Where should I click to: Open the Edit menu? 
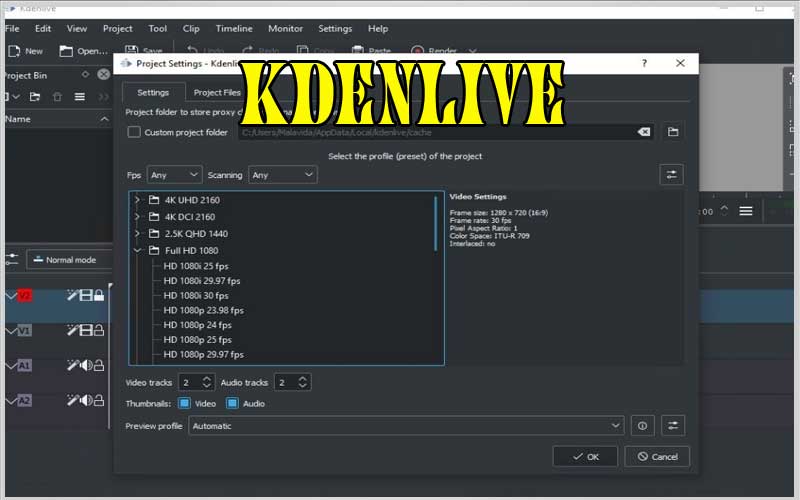(x=43, y=29)
